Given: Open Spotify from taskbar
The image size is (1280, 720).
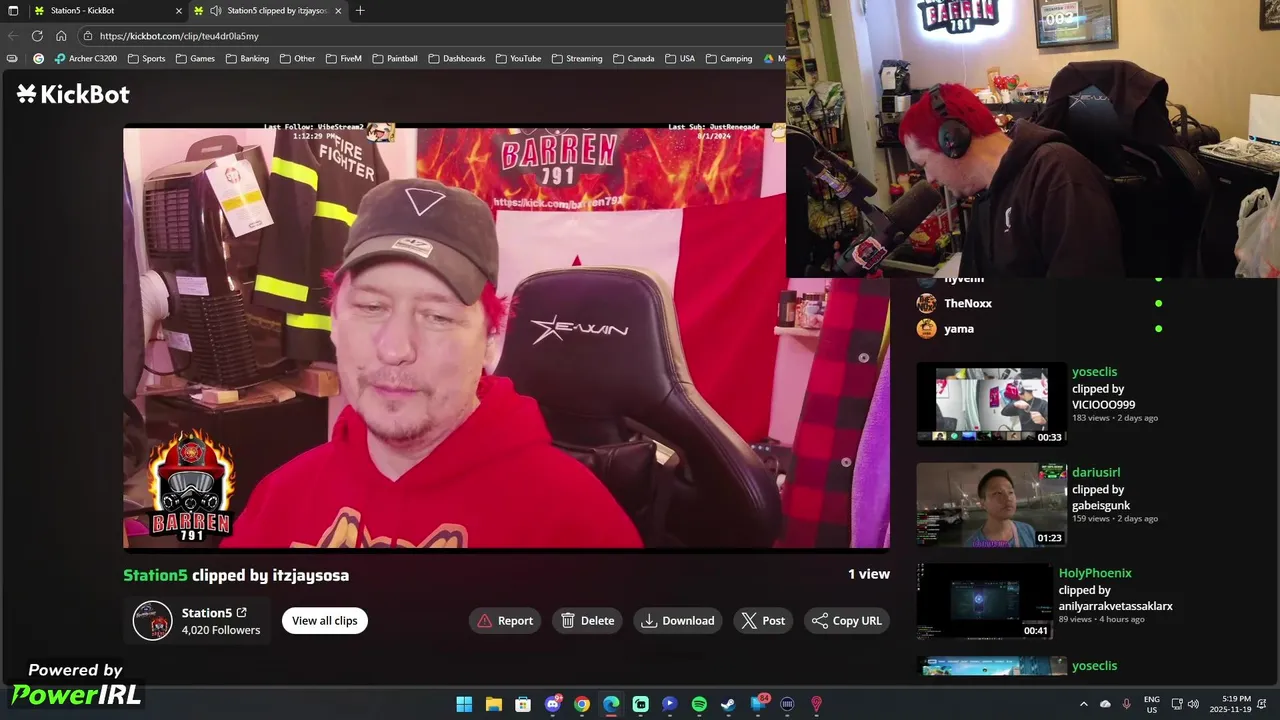Looking at the screenshot, I should click(x=699, y=704).
